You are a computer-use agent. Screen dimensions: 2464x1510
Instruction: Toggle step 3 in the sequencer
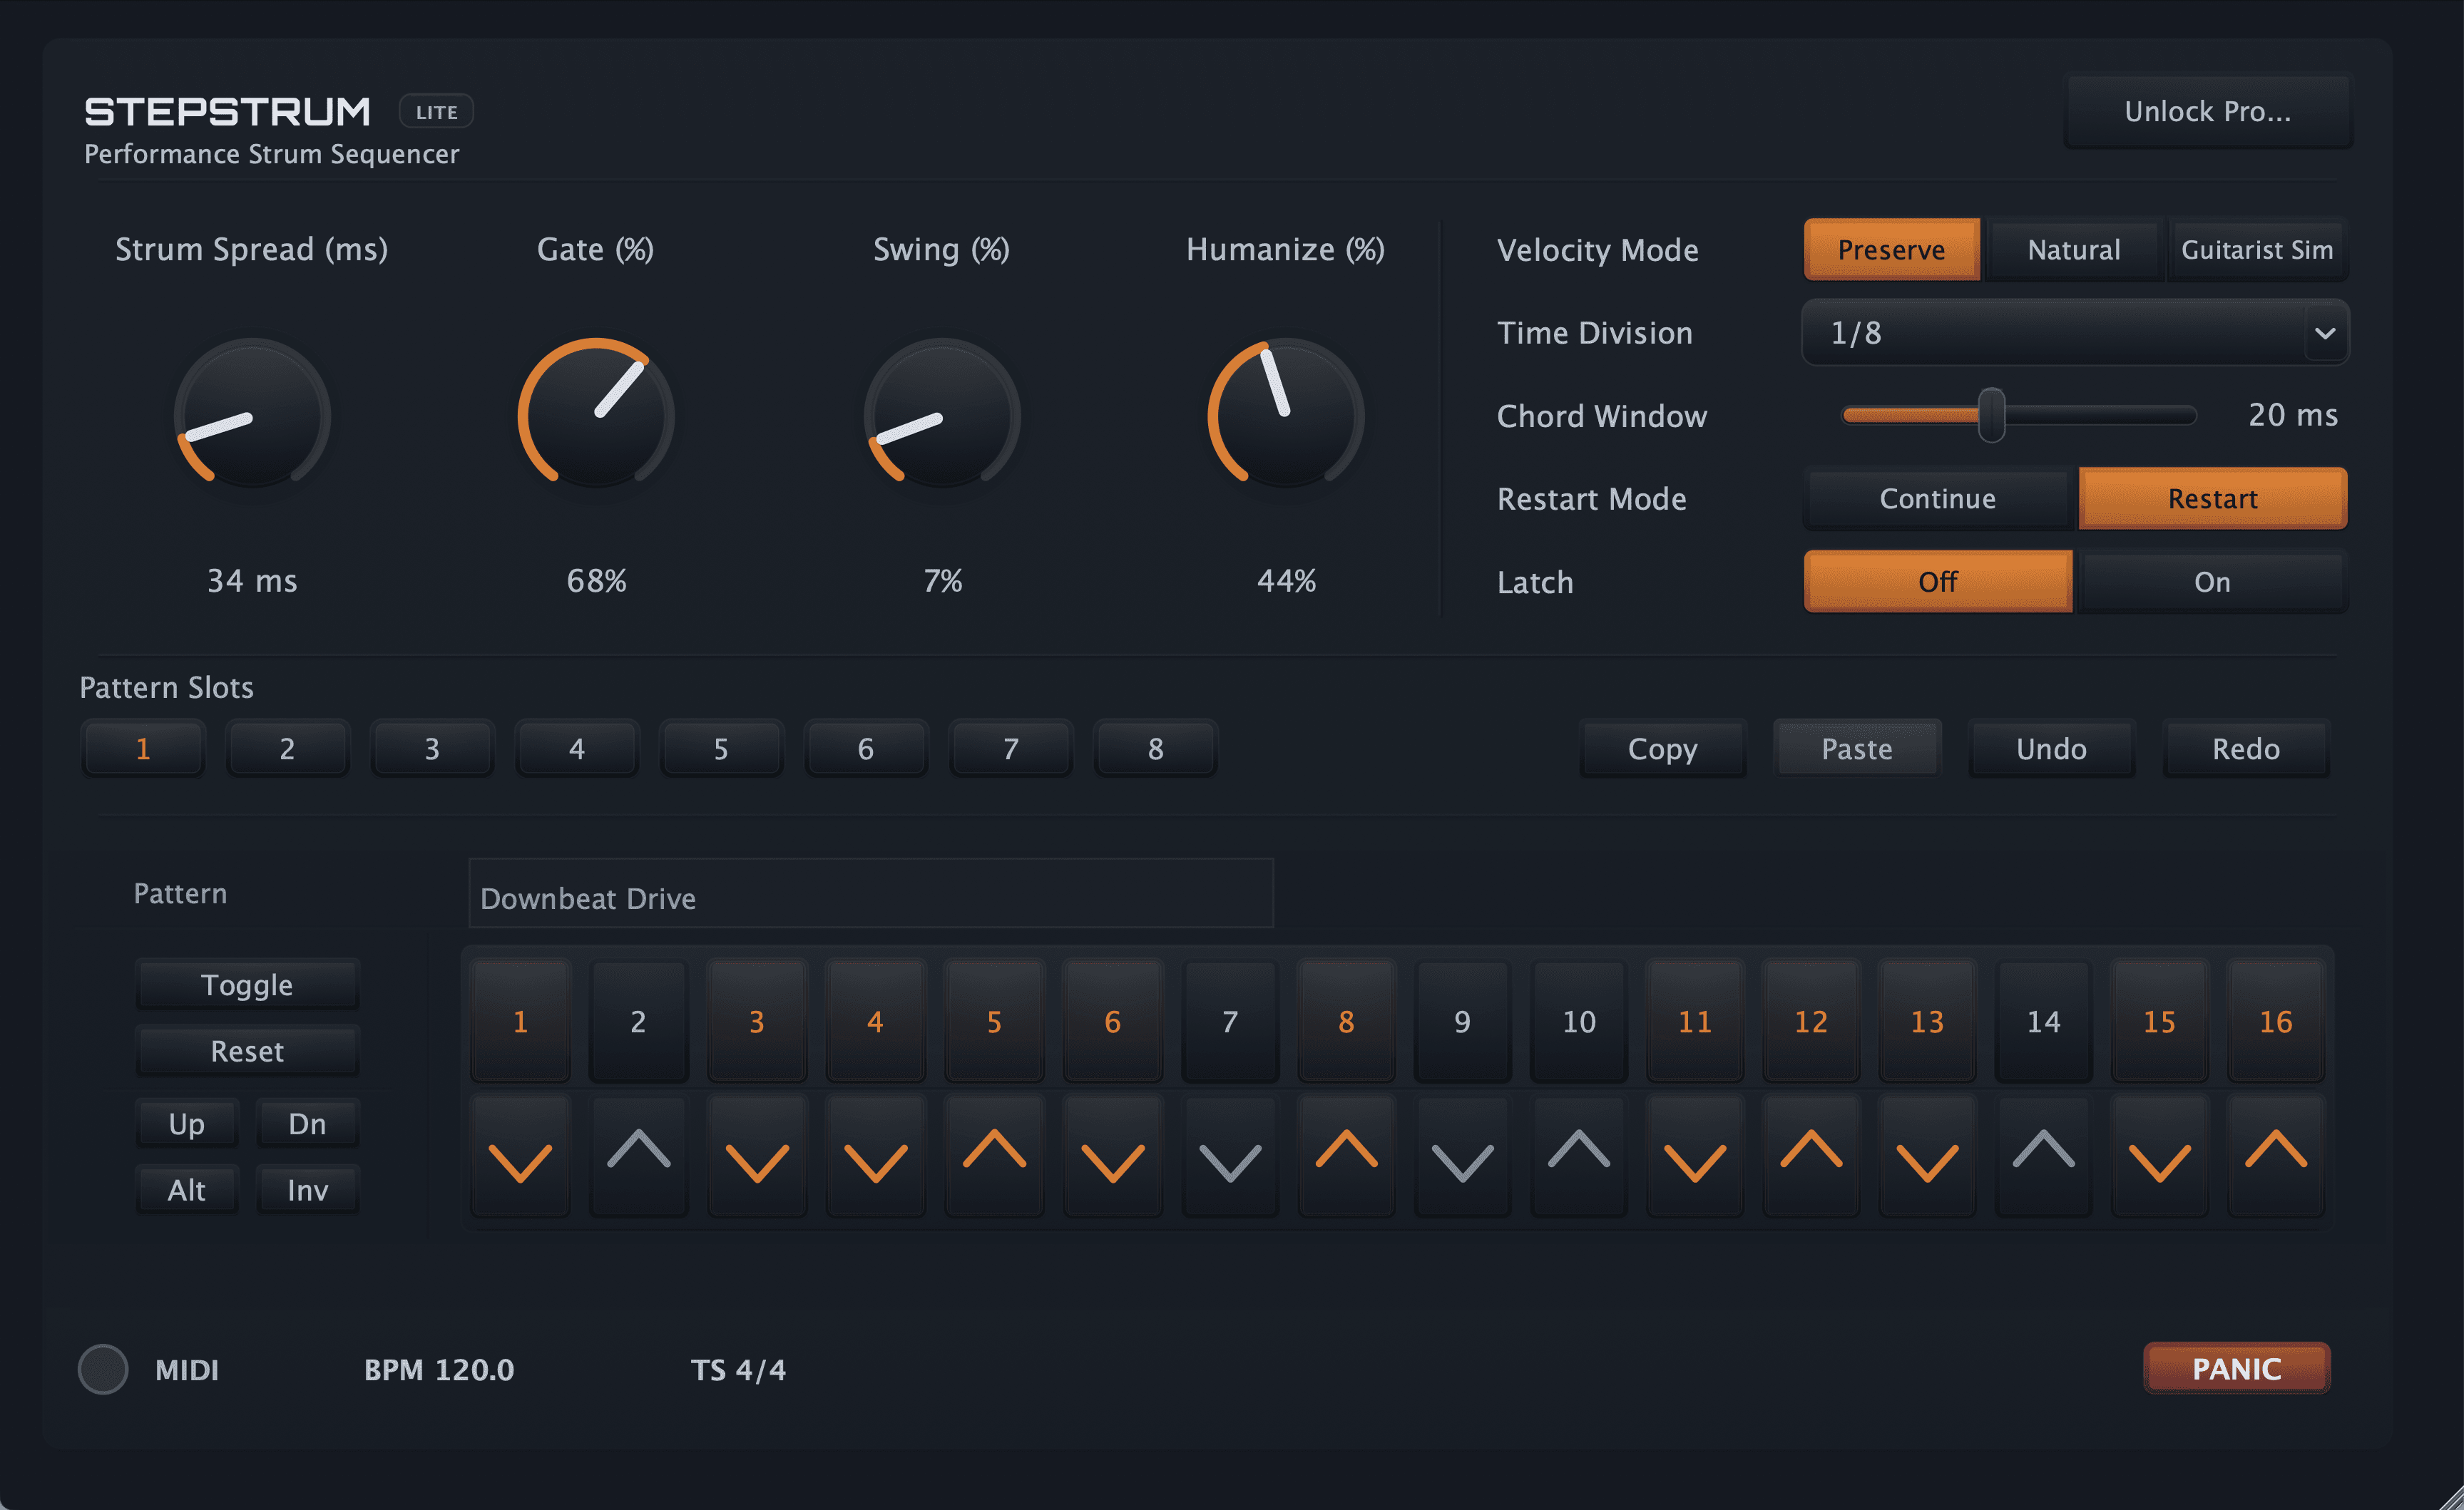click(x=757, y=1021)
